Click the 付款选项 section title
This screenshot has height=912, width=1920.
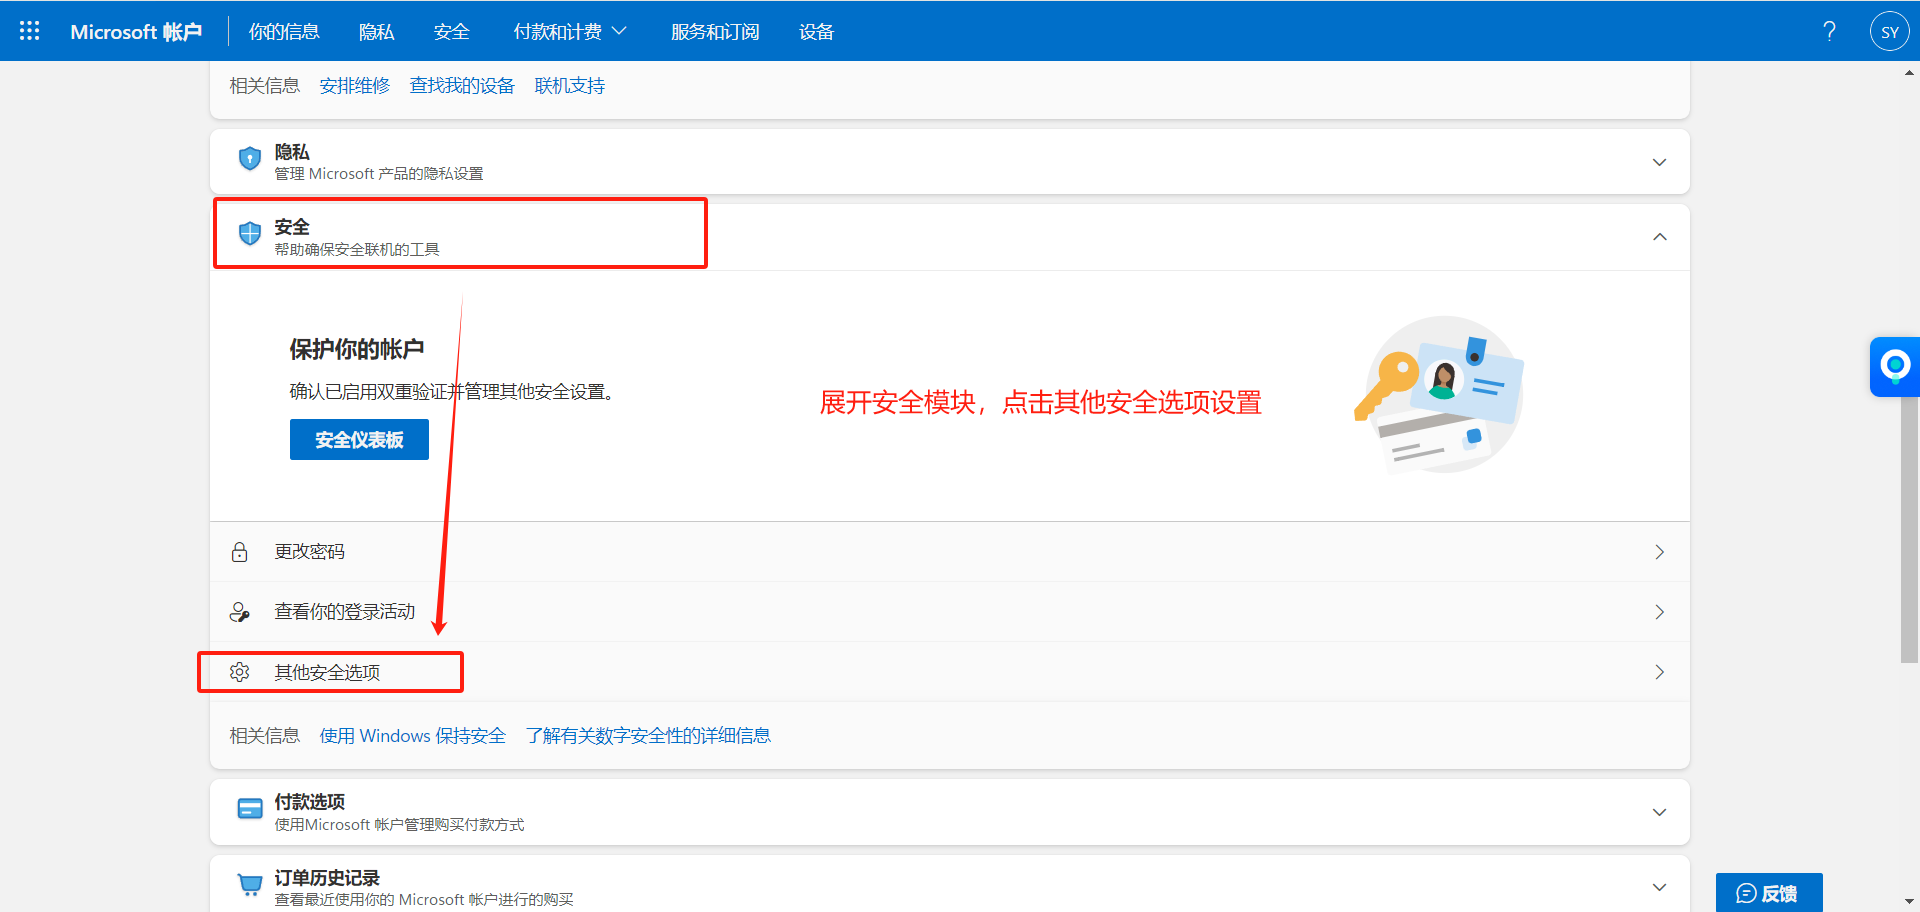coord(310,802)
